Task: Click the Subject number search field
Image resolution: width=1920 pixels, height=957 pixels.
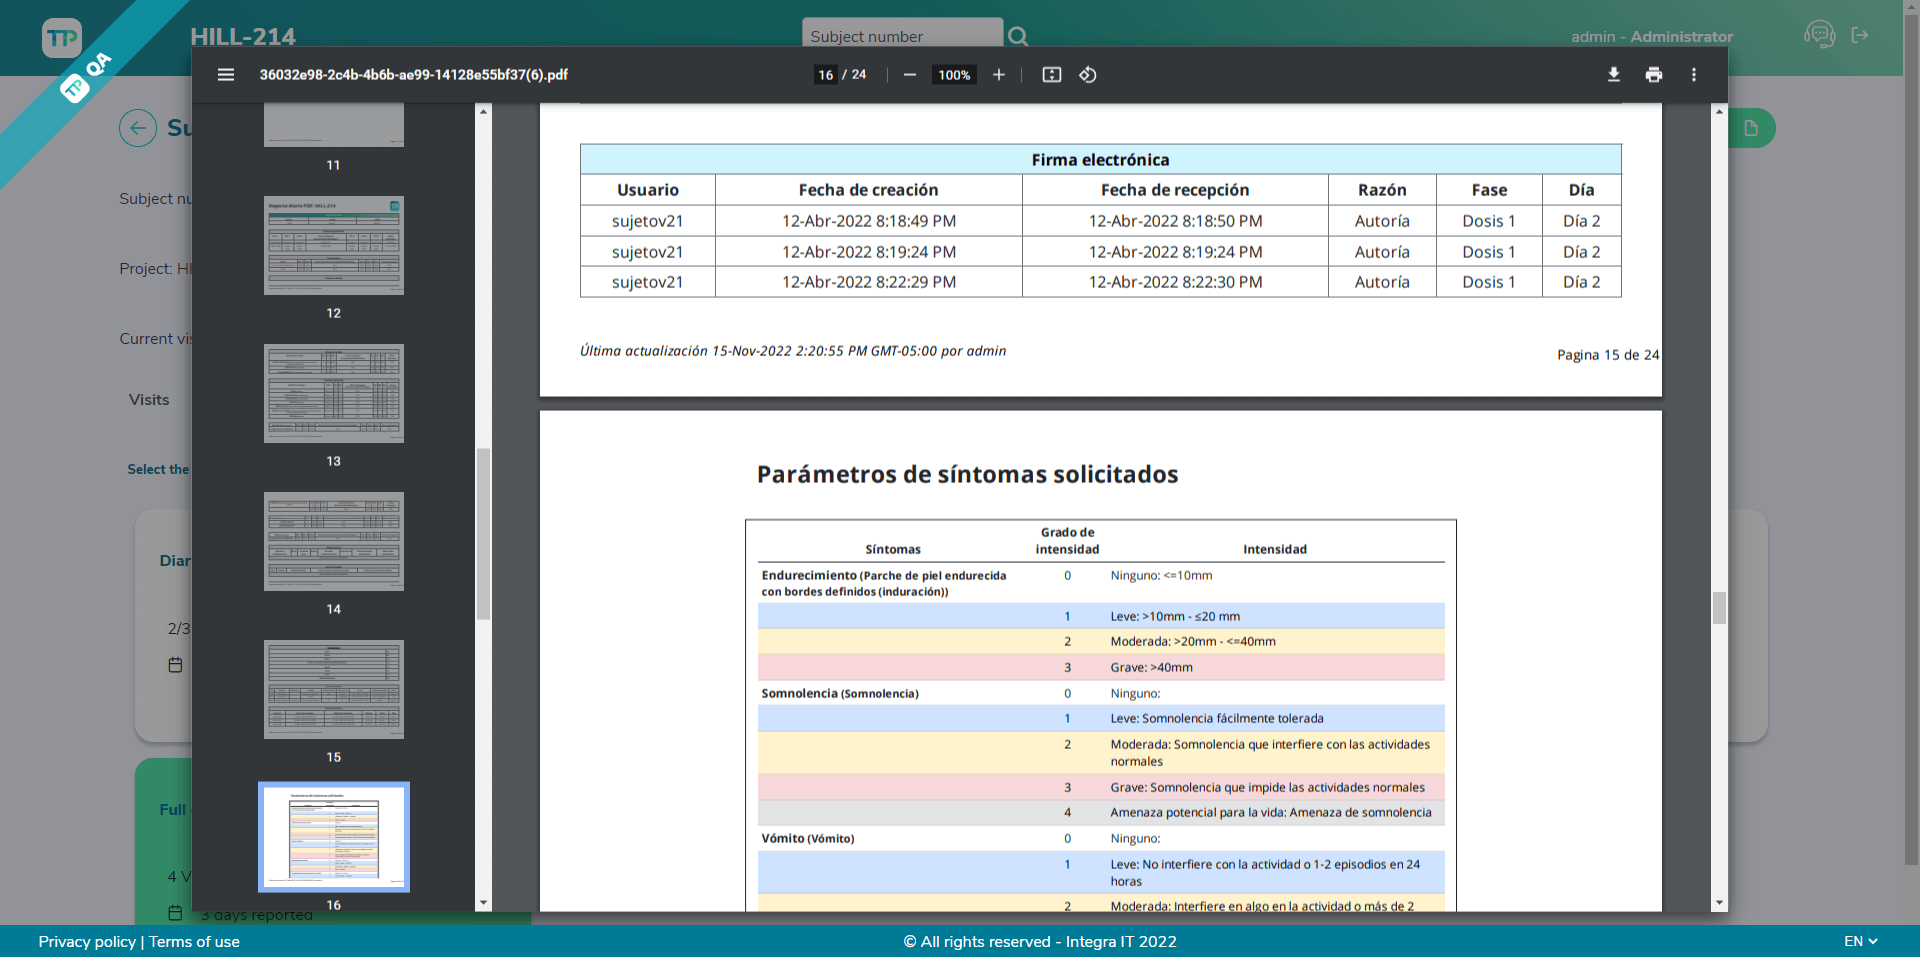Action: (x=902, y=34)
